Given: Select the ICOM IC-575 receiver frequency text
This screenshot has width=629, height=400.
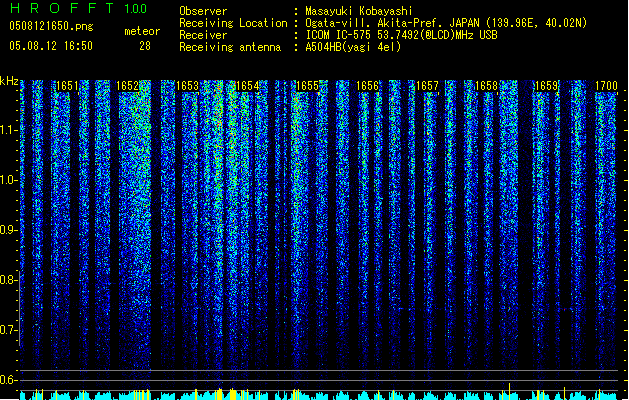Looking at the screenshot, I should coord(402,35).
